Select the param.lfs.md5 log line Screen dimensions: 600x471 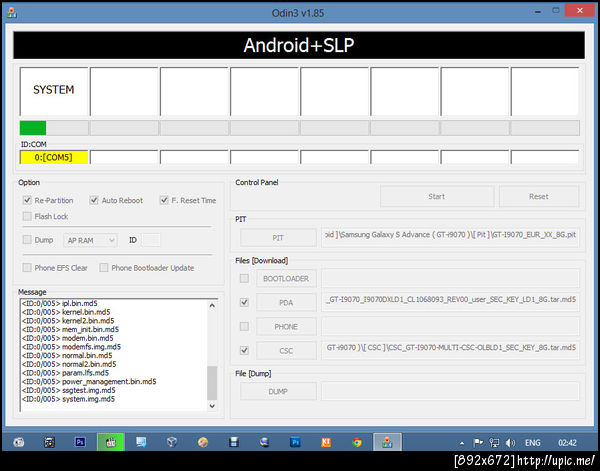tap(65, 373)
